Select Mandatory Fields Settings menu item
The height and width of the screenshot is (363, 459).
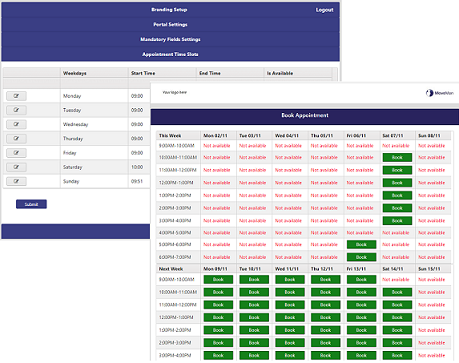coord(170,39)
